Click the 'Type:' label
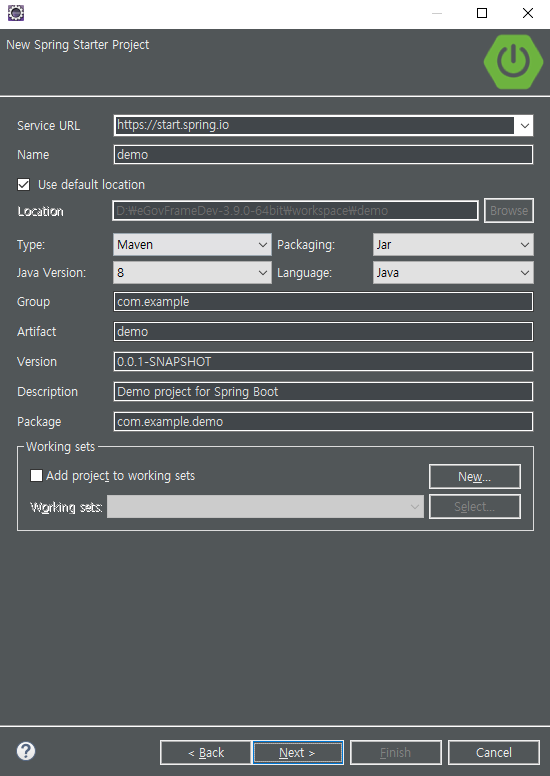550x776 pixels. click(x=31, y=245)
